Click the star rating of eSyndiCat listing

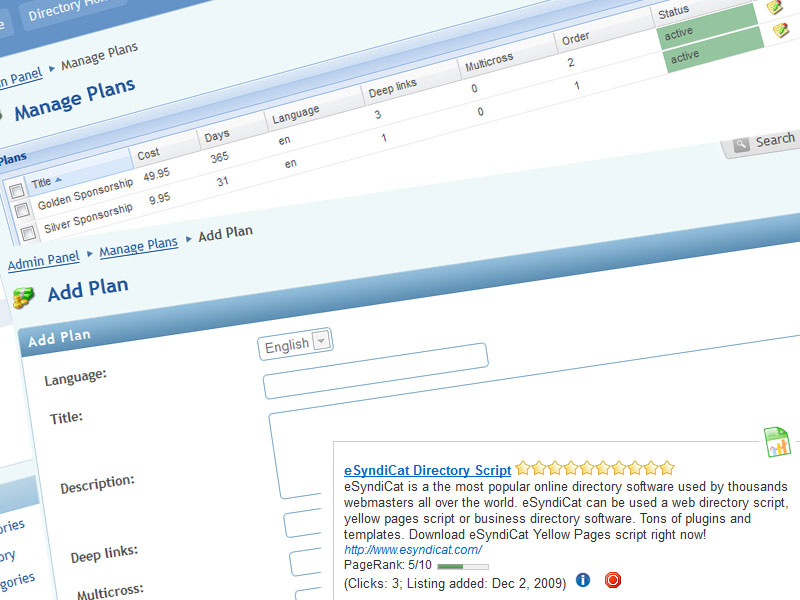[595, 468]
